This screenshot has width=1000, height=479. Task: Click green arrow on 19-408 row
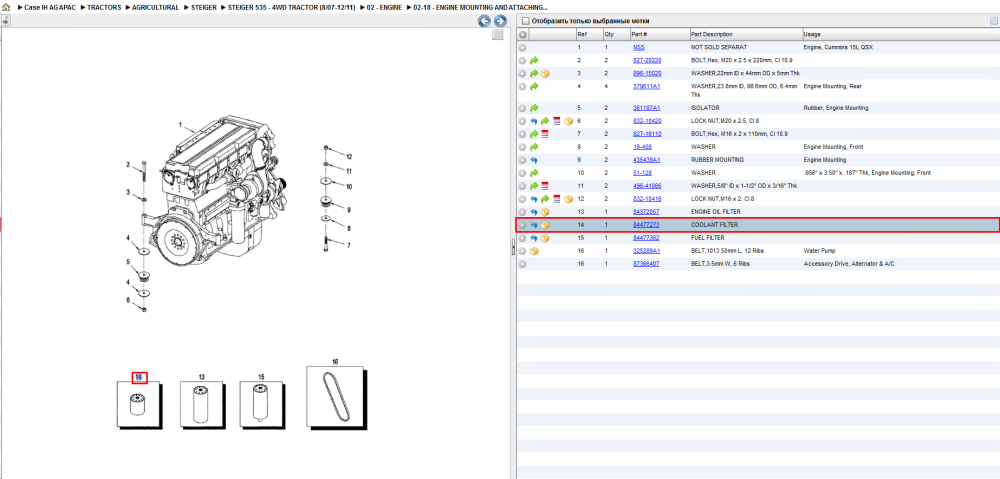tap(534, 147)
